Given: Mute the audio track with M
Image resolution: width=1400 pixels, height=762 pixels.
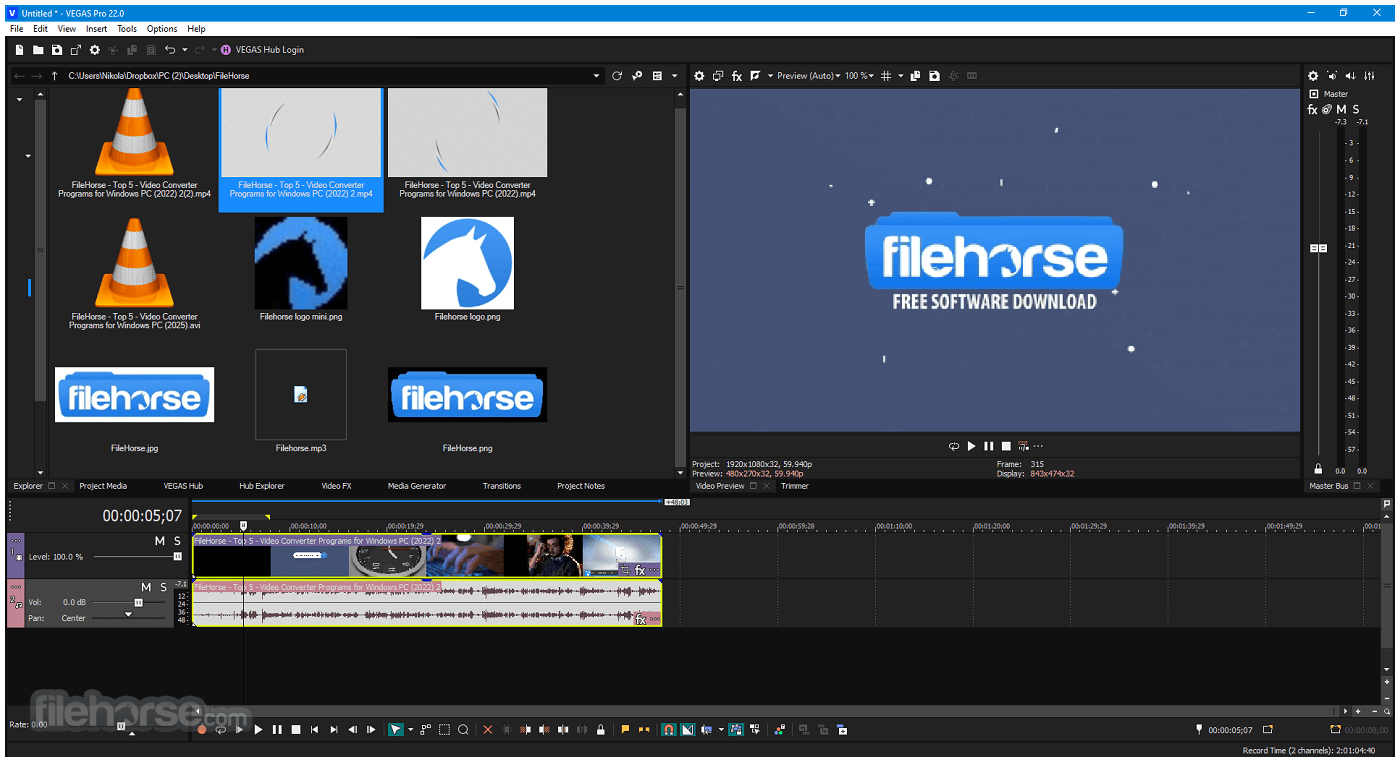Looking at the screenshot, I should pos(146,587).
